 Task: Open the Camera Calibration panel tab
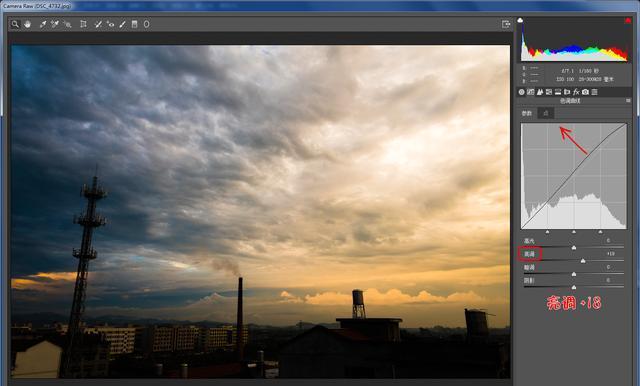click(585, 92)
